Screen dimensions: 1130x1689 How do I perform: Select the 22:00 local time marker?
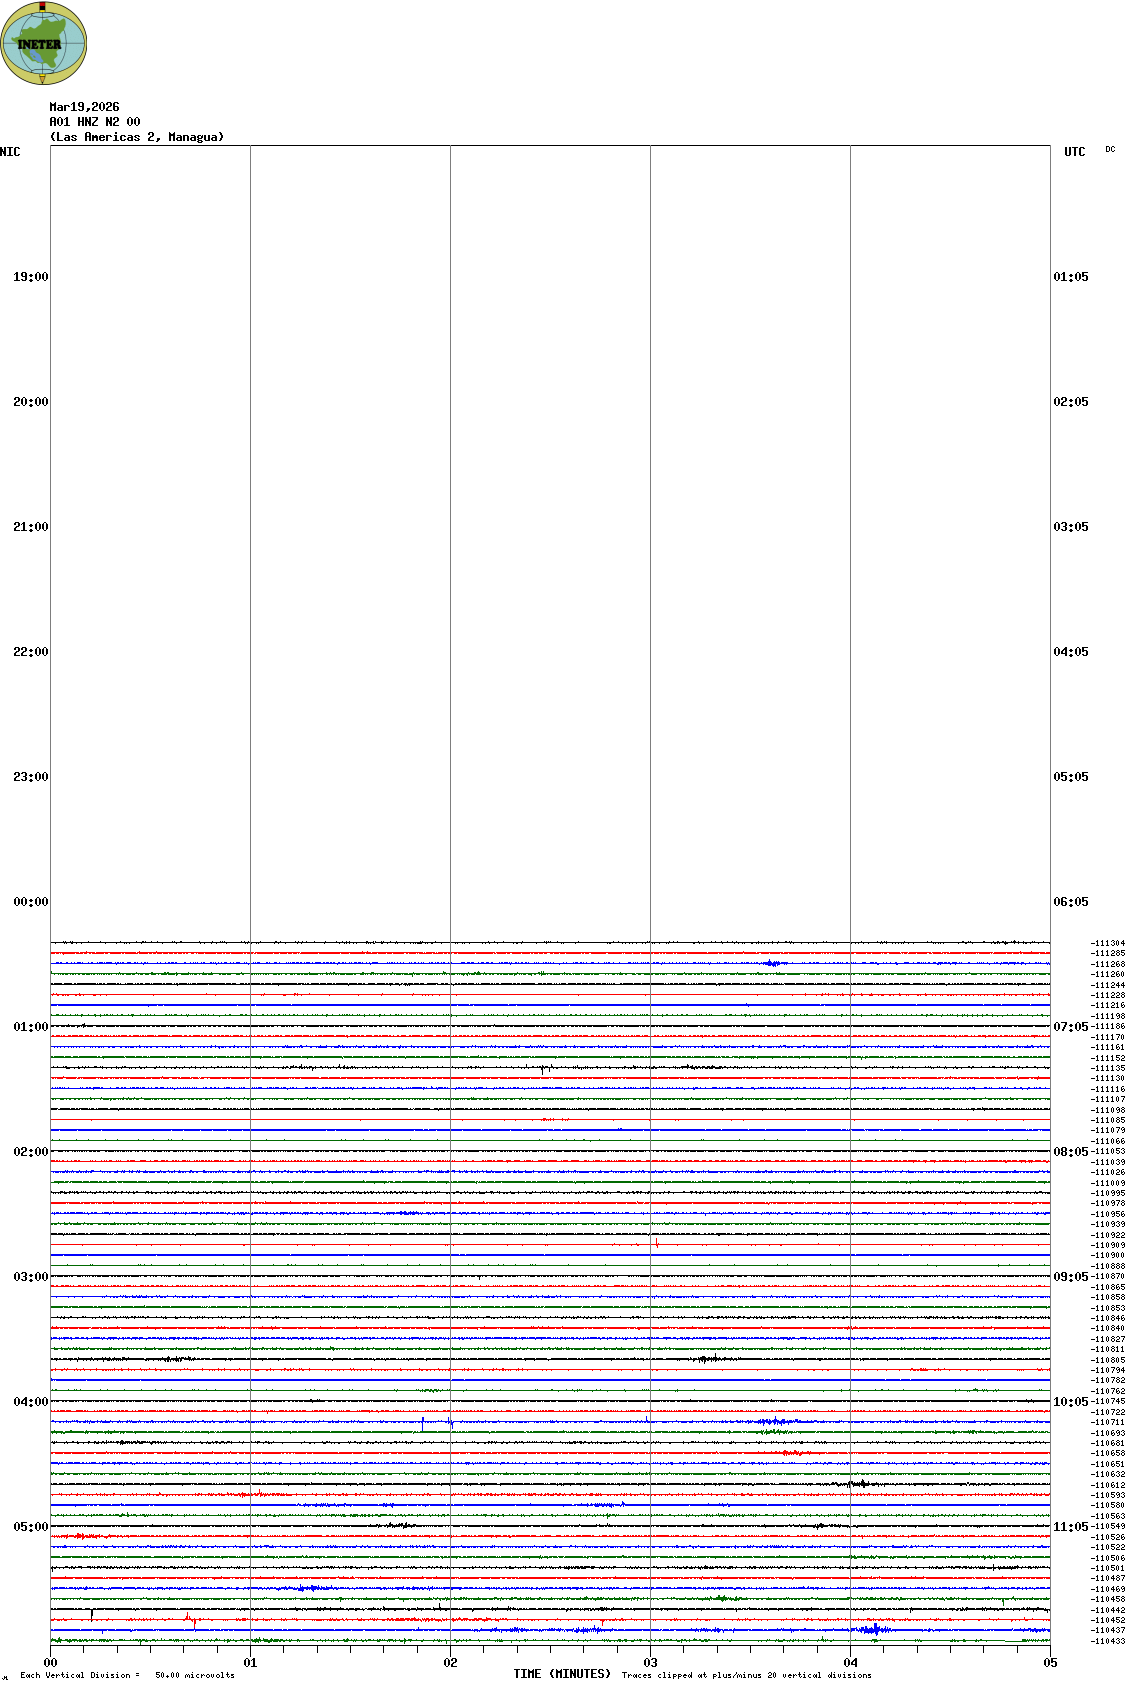30,652
